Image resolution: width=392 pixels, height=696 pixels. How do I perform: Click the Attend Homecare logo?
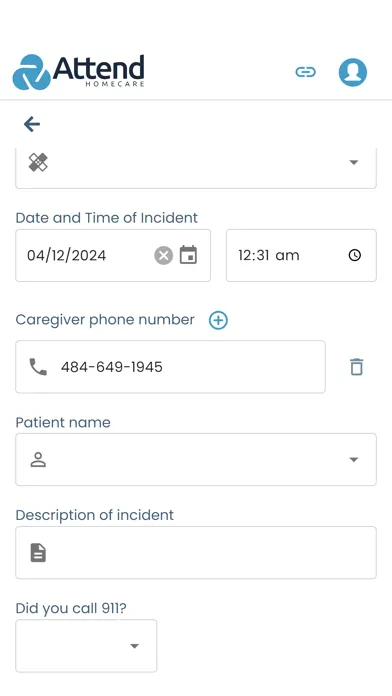coord(79,72)
